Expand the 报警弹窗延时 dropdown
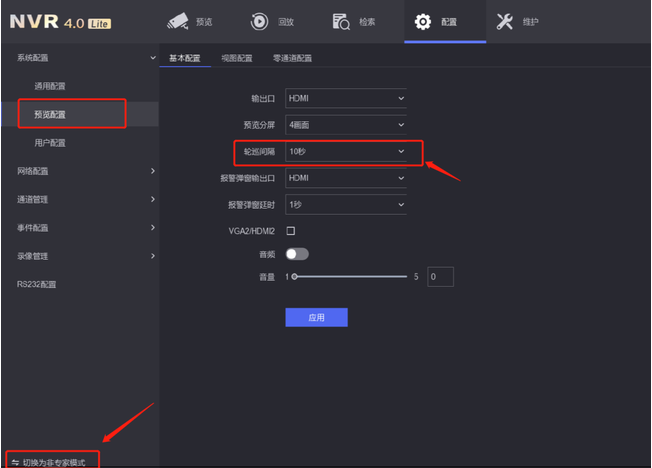Screen dimensions: 652x468 coord(346,204)
